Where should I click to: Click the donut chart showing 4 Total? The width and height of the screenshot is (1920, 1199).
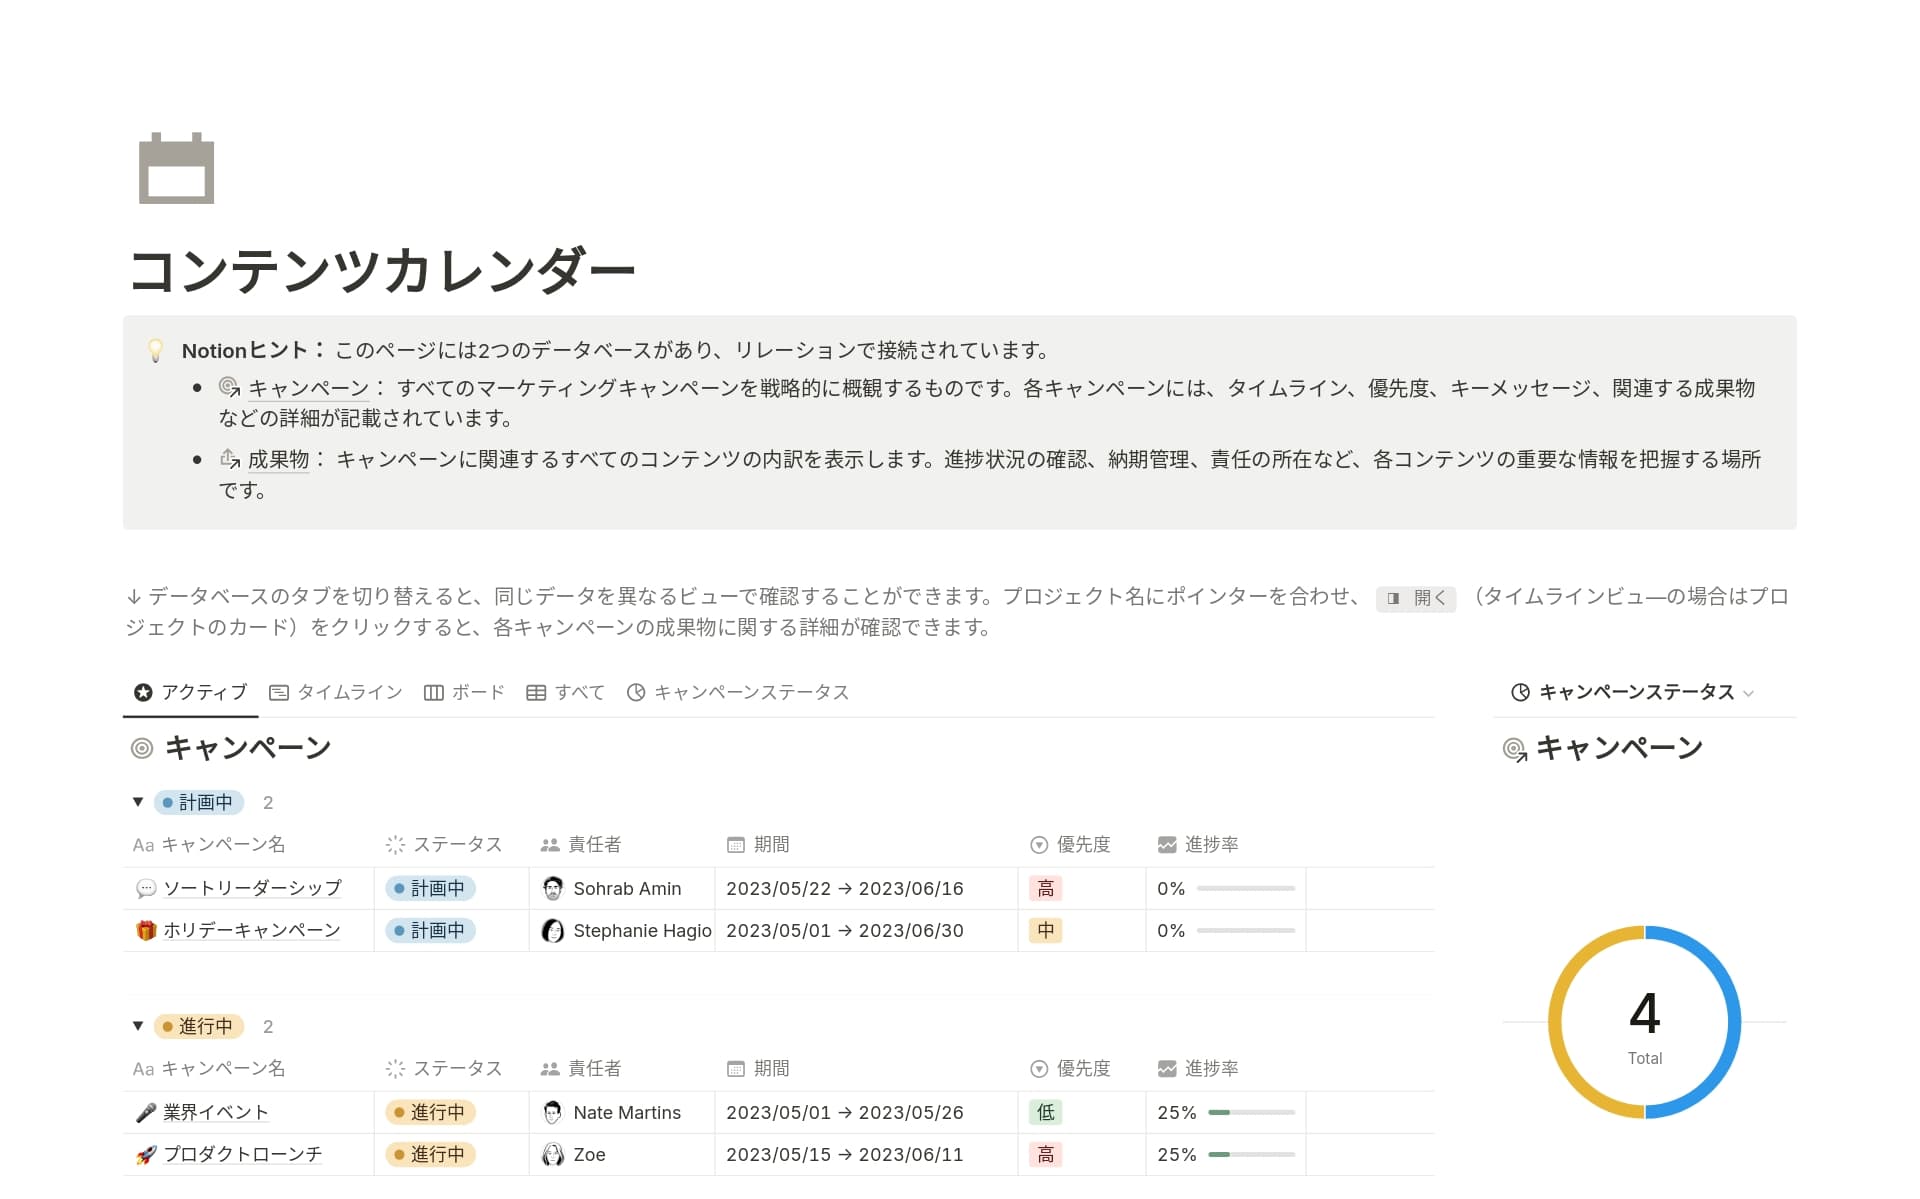point(1644,1022)
